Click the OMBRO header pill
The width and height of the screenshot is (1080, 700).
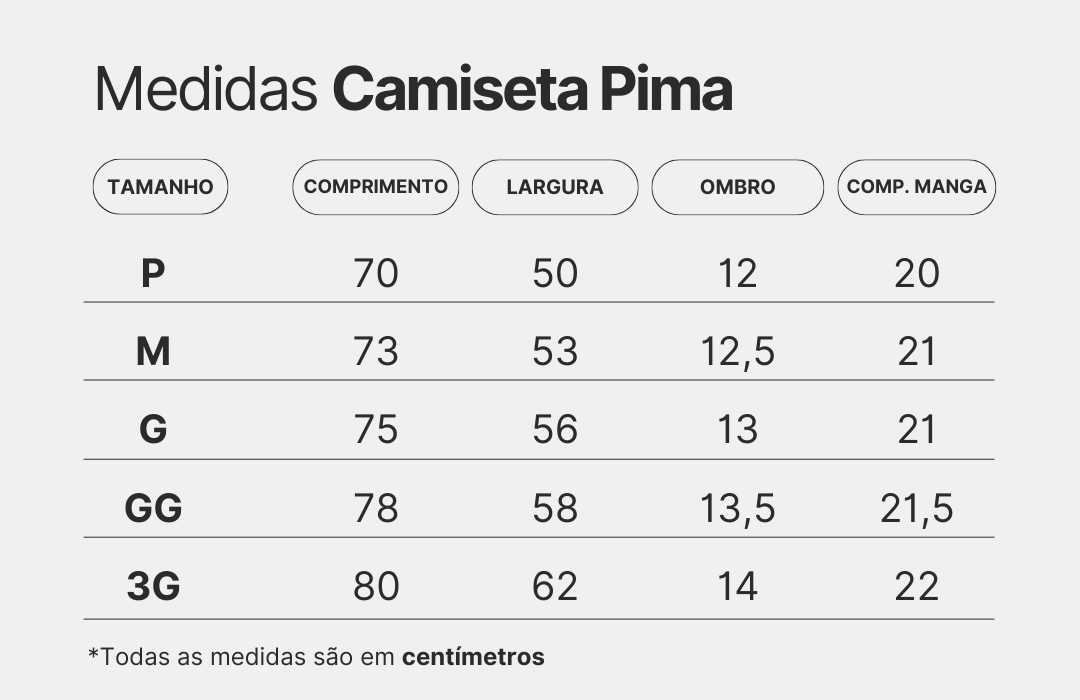tap(738, 187)
